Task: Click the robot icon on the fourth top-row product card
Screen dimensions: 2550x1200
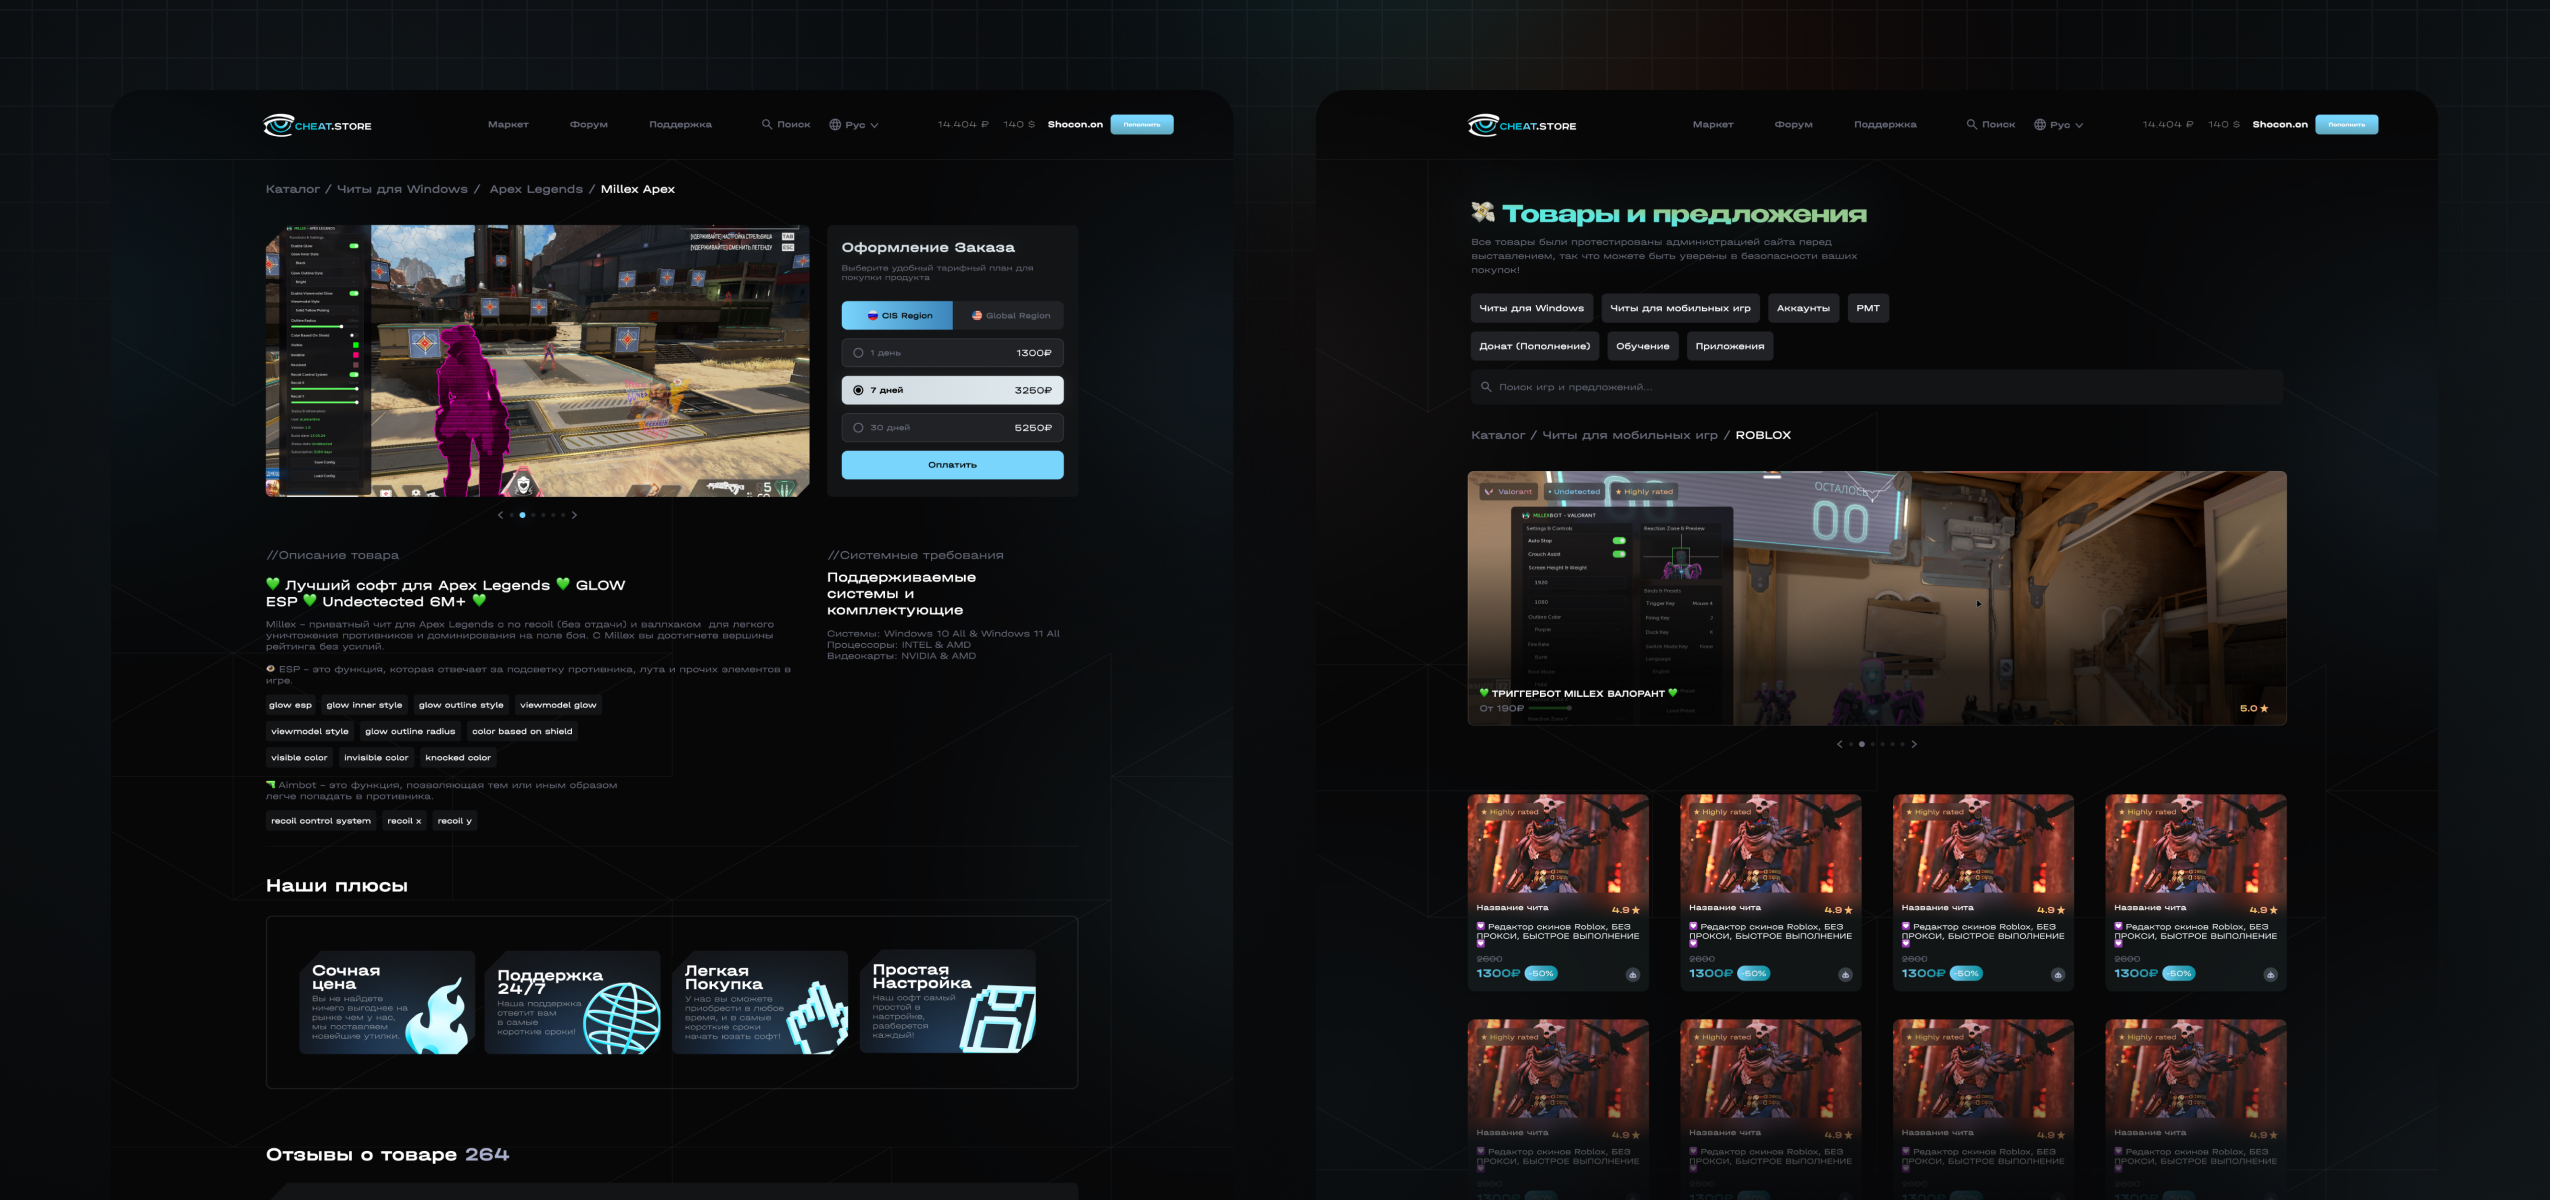Action: (x=2270, y=974)
